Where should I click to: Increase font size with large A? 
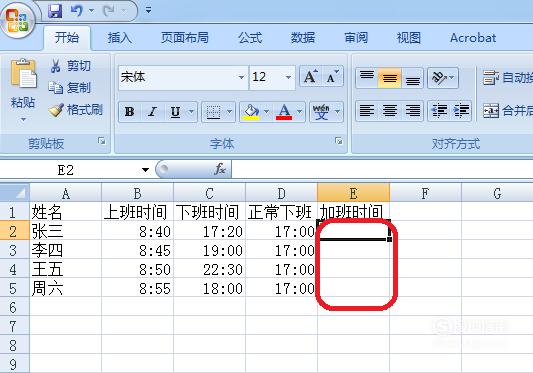tap(310, 77)
